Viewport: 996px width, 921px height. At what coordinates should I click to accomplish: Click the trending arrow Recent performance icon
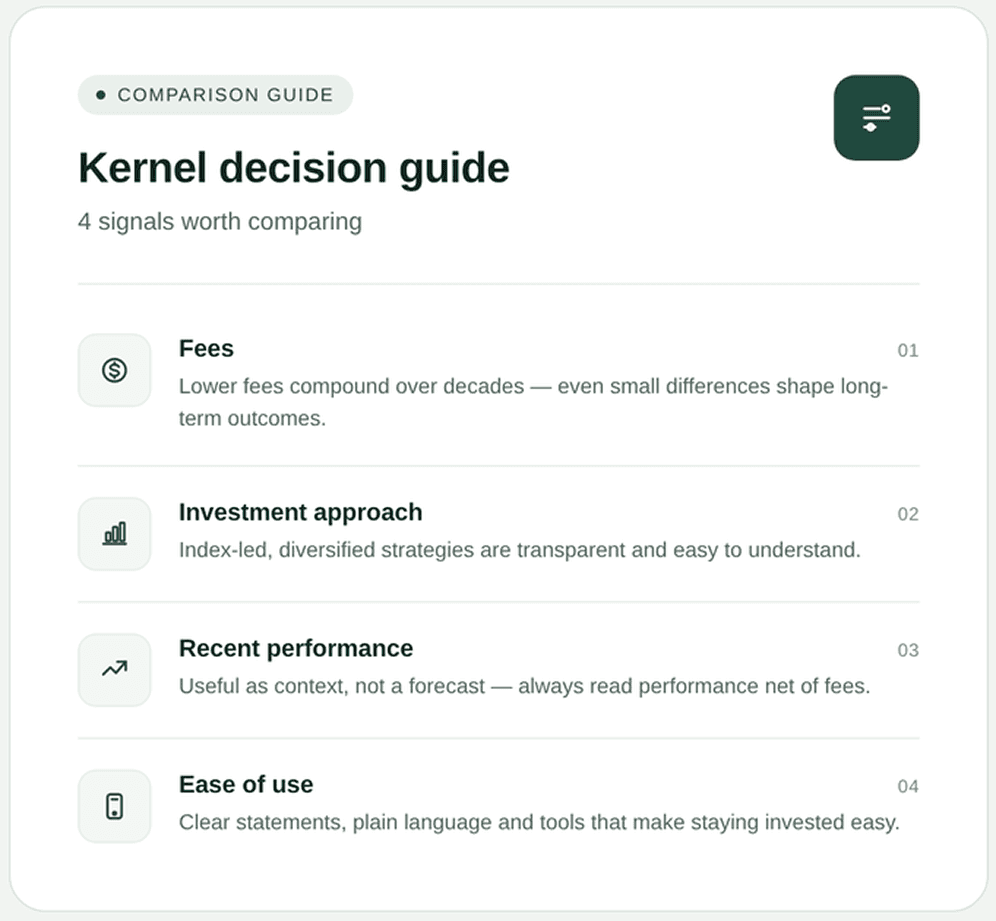coord(115,669)
